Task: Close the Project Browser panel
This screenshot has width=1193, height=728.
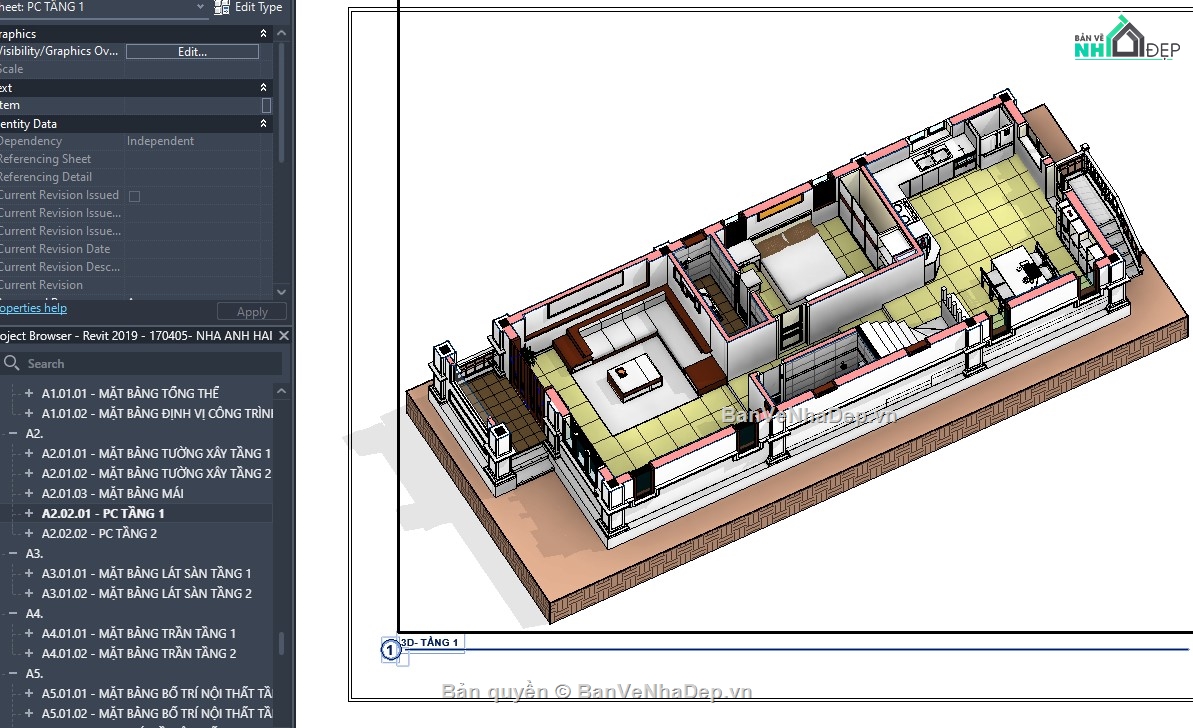Action: coord(284,335)
